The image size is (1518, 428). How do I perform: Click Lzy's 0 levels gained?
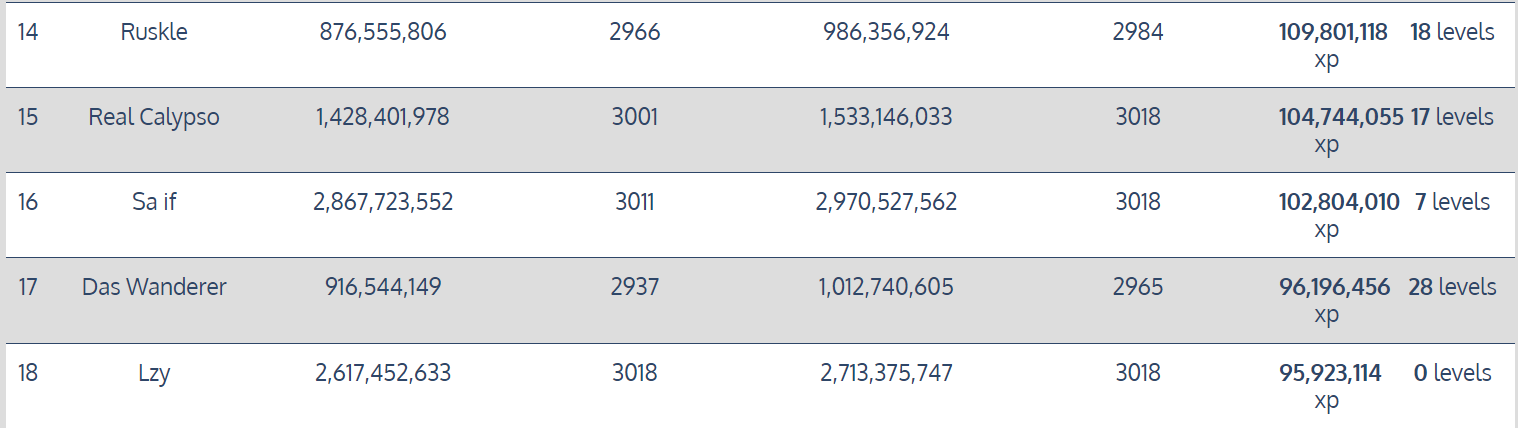(1452, 373)
